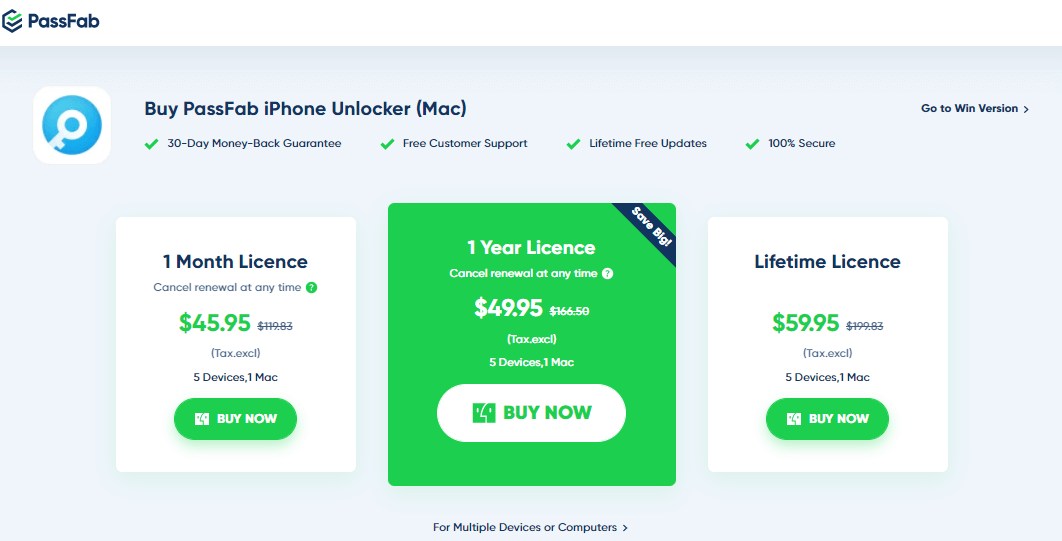The height and width of the screenshot is (541, 1062).
Task: Click checkmark next to 30-Day Money-Back Guarantee
Action: pos(152,144)
